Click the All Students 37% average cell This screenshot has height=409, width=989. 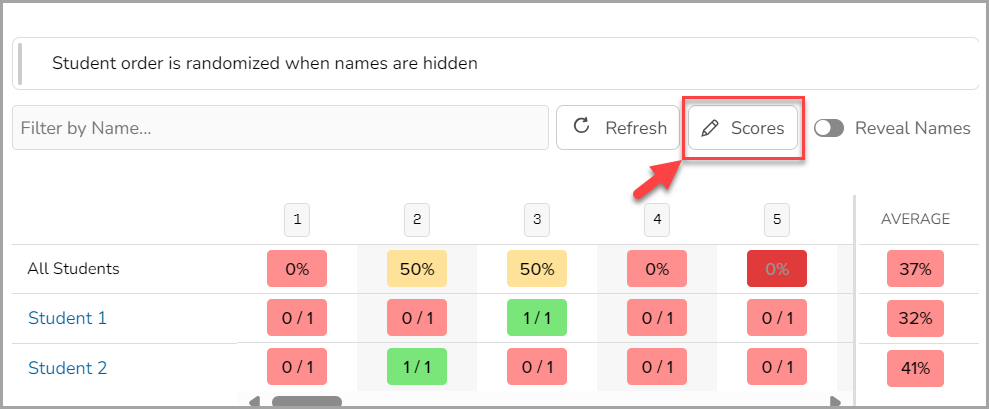click(x=915, y=269)
